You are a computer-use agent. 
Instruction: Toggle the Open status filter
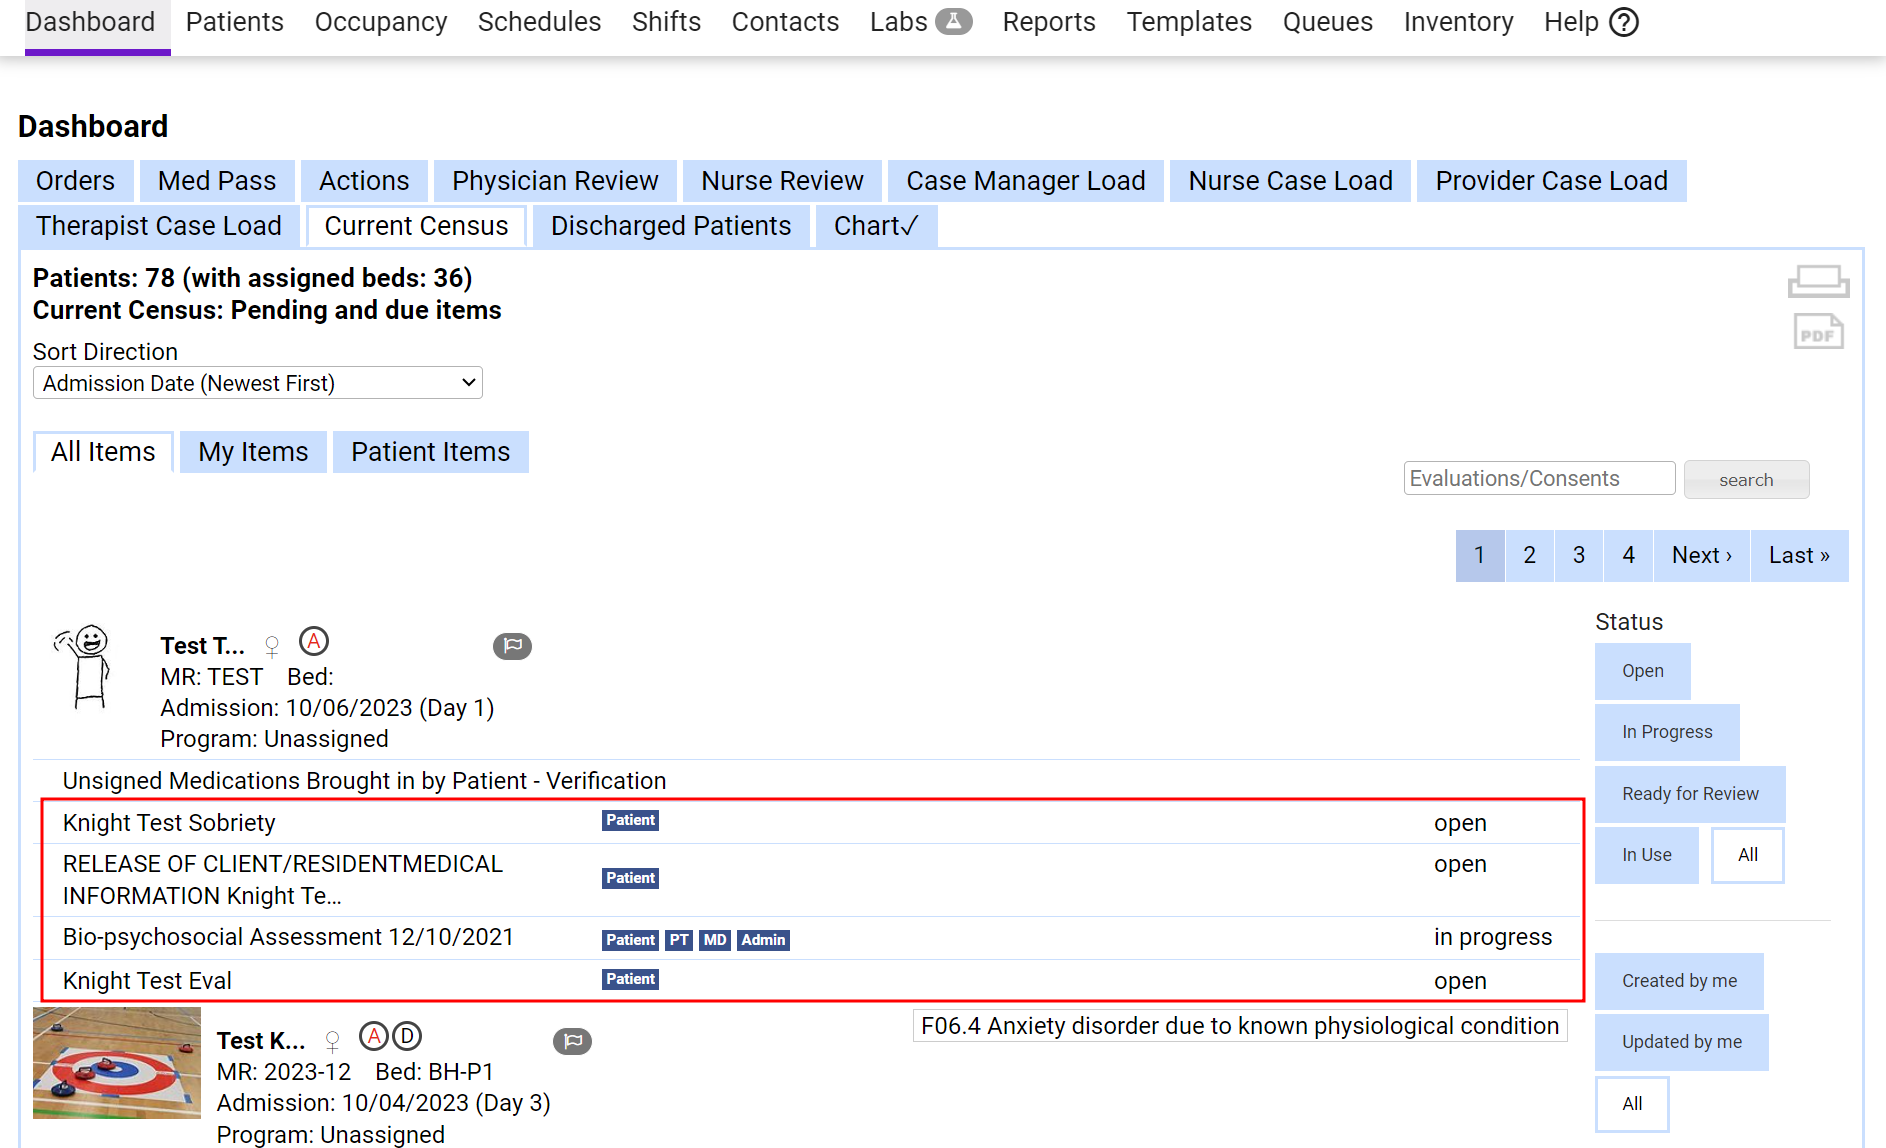pos(1642,671)
